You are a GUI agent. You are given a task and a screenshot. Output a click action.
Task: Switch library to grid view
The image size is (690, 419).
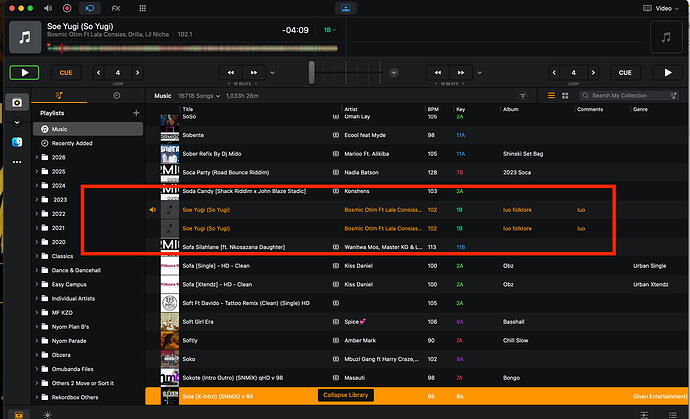coord(565,96)
